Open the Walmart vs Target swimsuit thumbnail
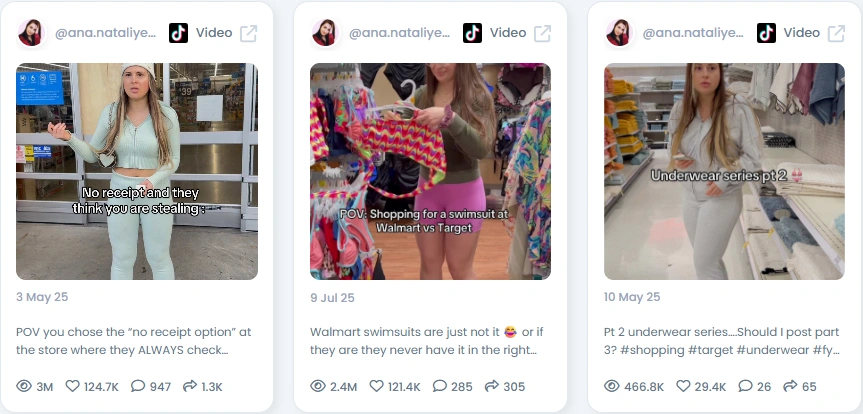Image resolution: width=863 pixels, height=414 pixels. (430, 171)
